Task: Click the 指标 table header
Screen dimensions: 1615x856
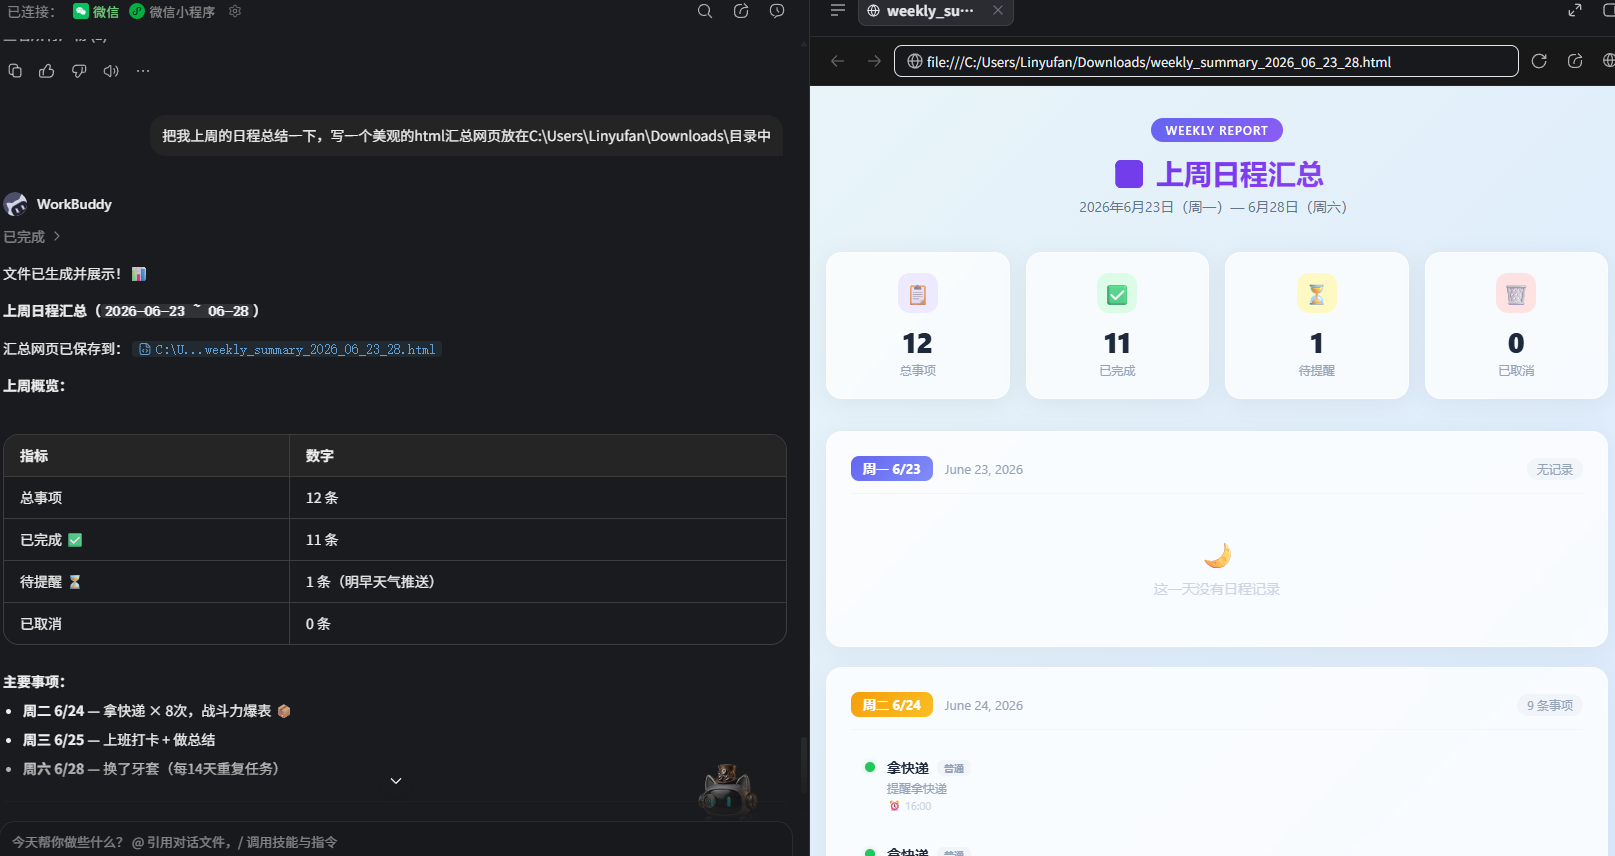Action: tap(34, 456)
